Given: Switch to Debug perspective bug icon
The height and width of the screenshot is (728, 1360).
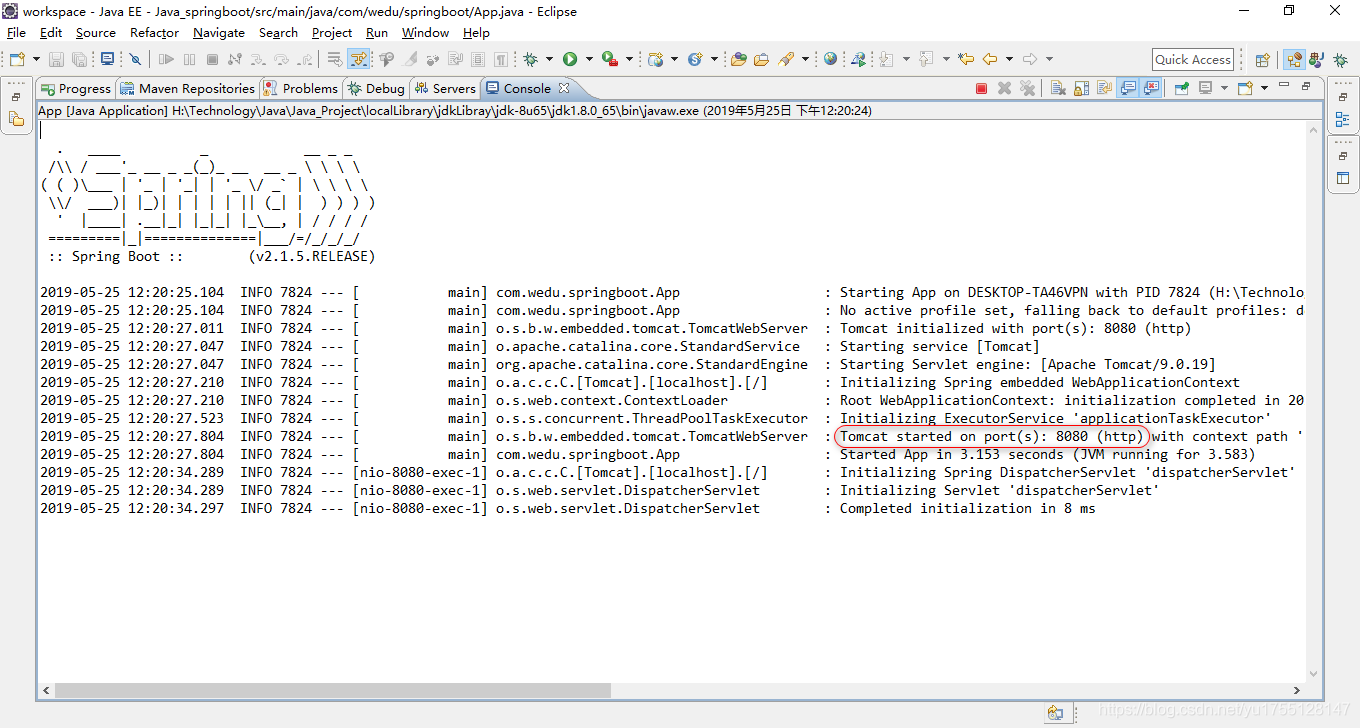Looking at the screenshot, I should pos(1340,60).
